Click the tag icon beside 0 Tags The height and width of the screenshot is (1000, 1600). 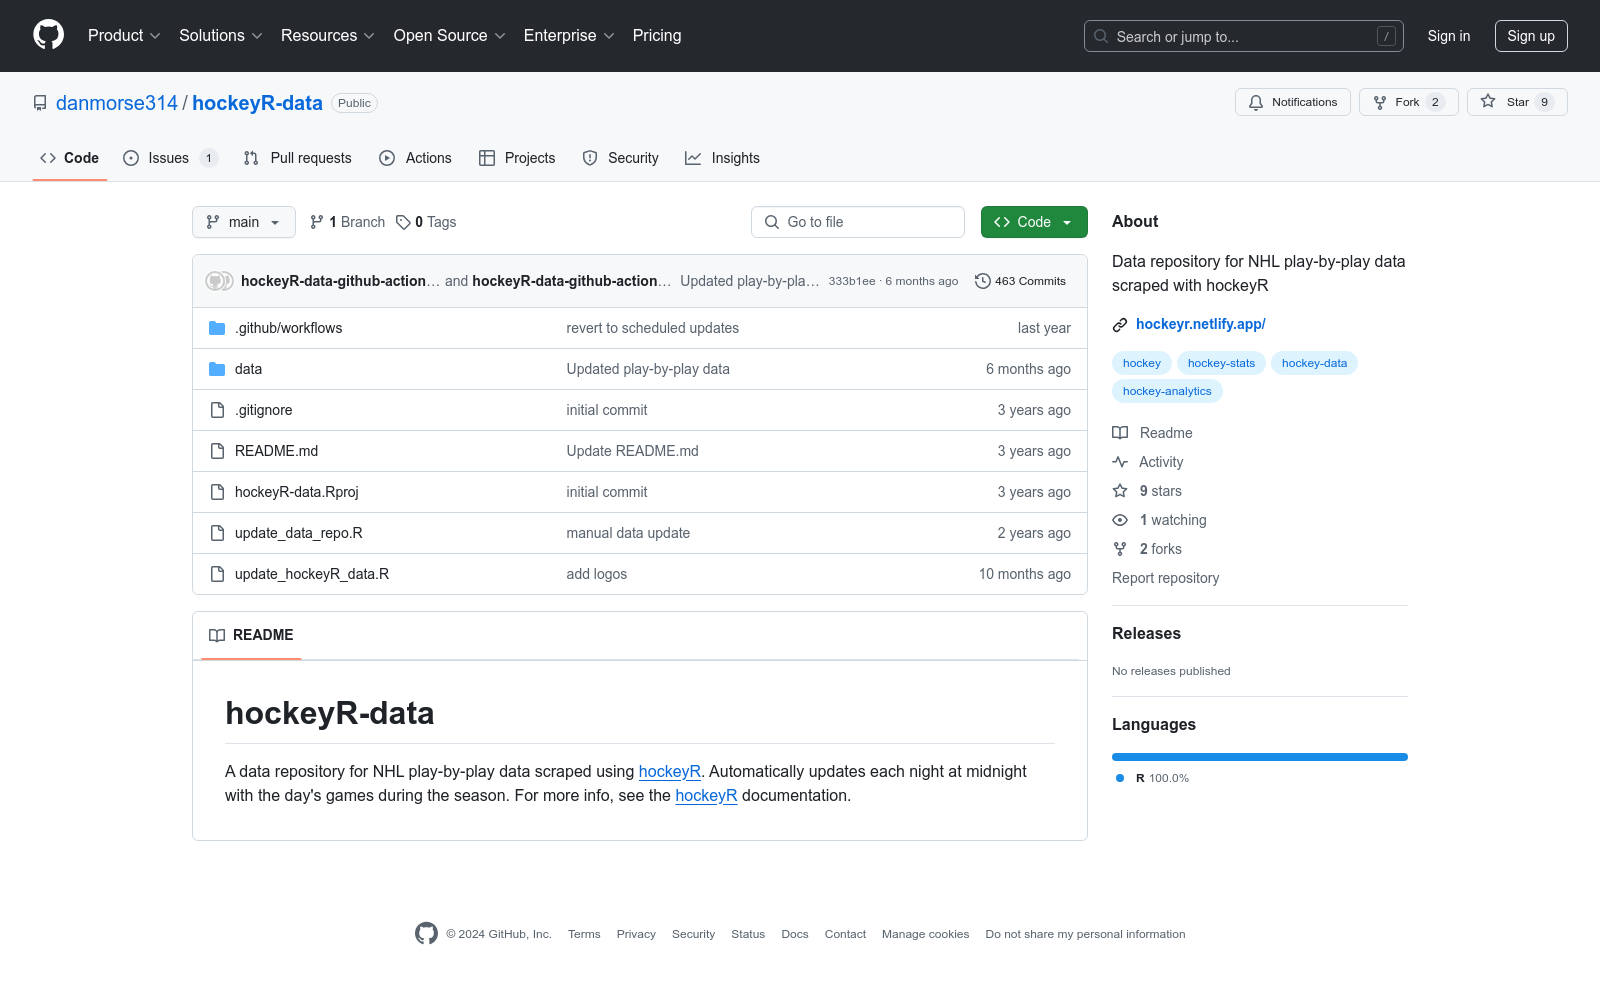click(x=403, y=222)
